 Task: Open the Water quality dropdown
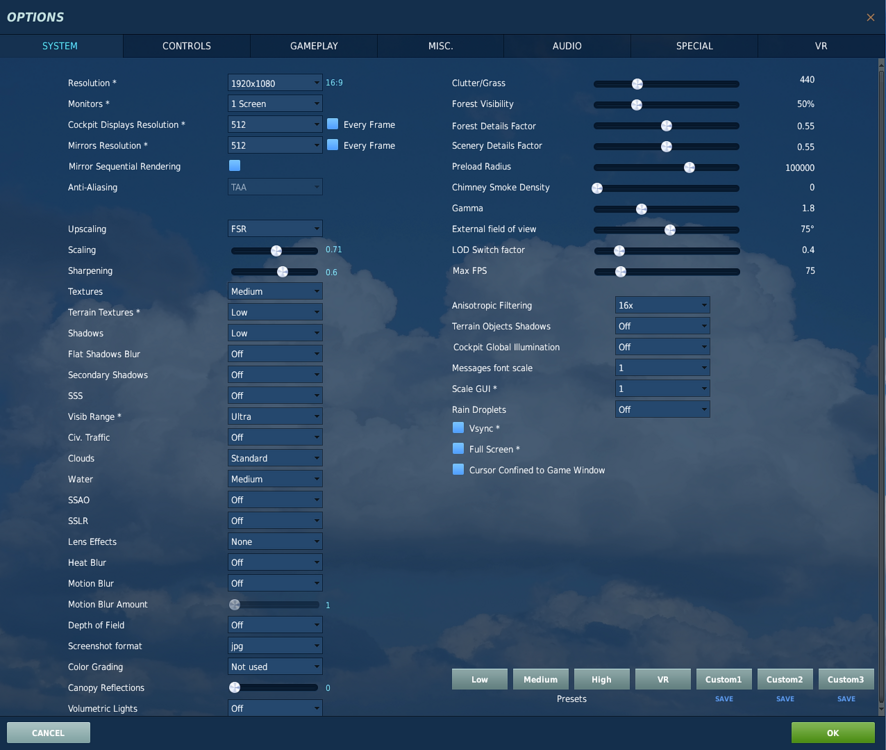pyautogui.click(x=275, y=479)
